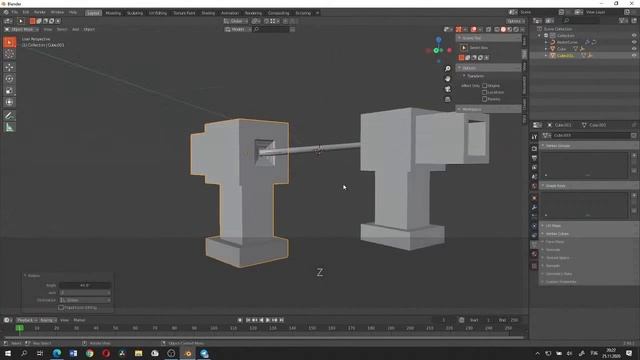Select the Select Box tool
Image resolution: width=640 pixels, height=360 pixels.
tap(9, 42)
